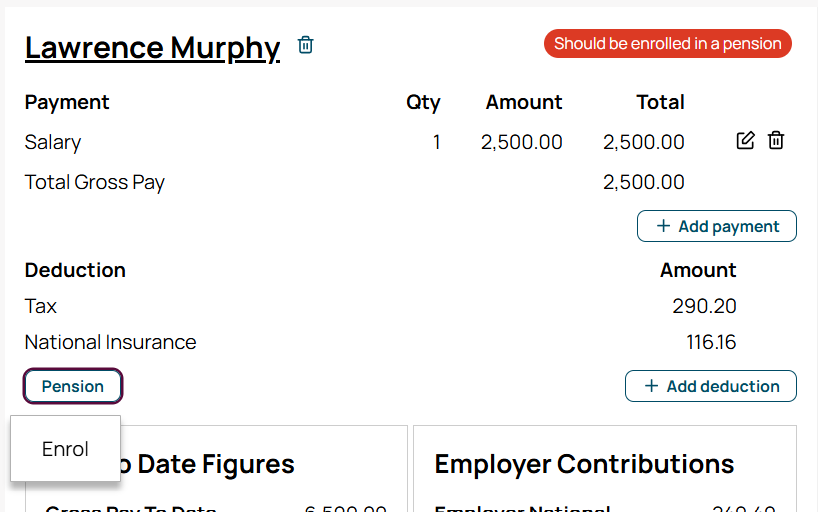Image resolution: width=818 pixels, height=512 pixels.
Task: Click the Should be enrolled in a pension badge
Action: pos(668,43)
